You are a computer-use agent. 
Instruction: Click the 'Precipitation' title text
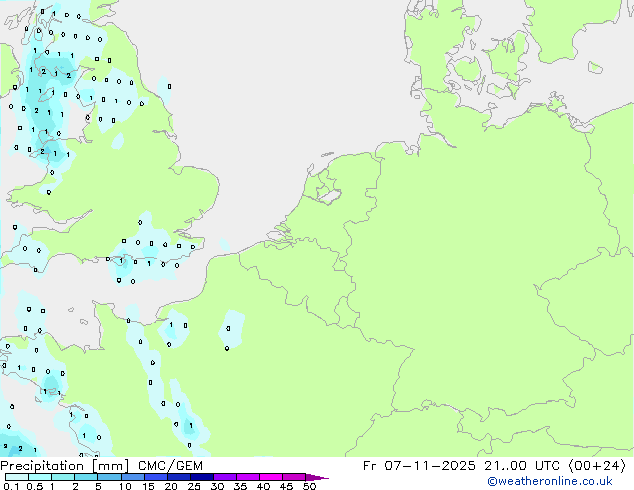pos(42,466)
